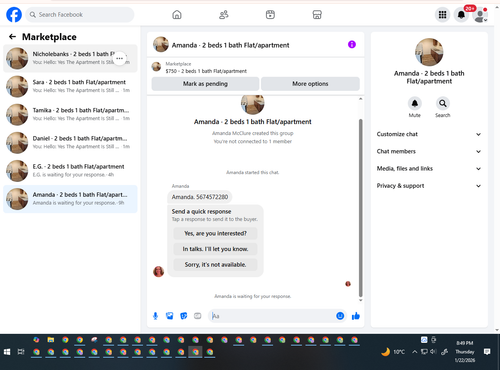
Task: Open the Windows notification center icon
Action: 487,352
